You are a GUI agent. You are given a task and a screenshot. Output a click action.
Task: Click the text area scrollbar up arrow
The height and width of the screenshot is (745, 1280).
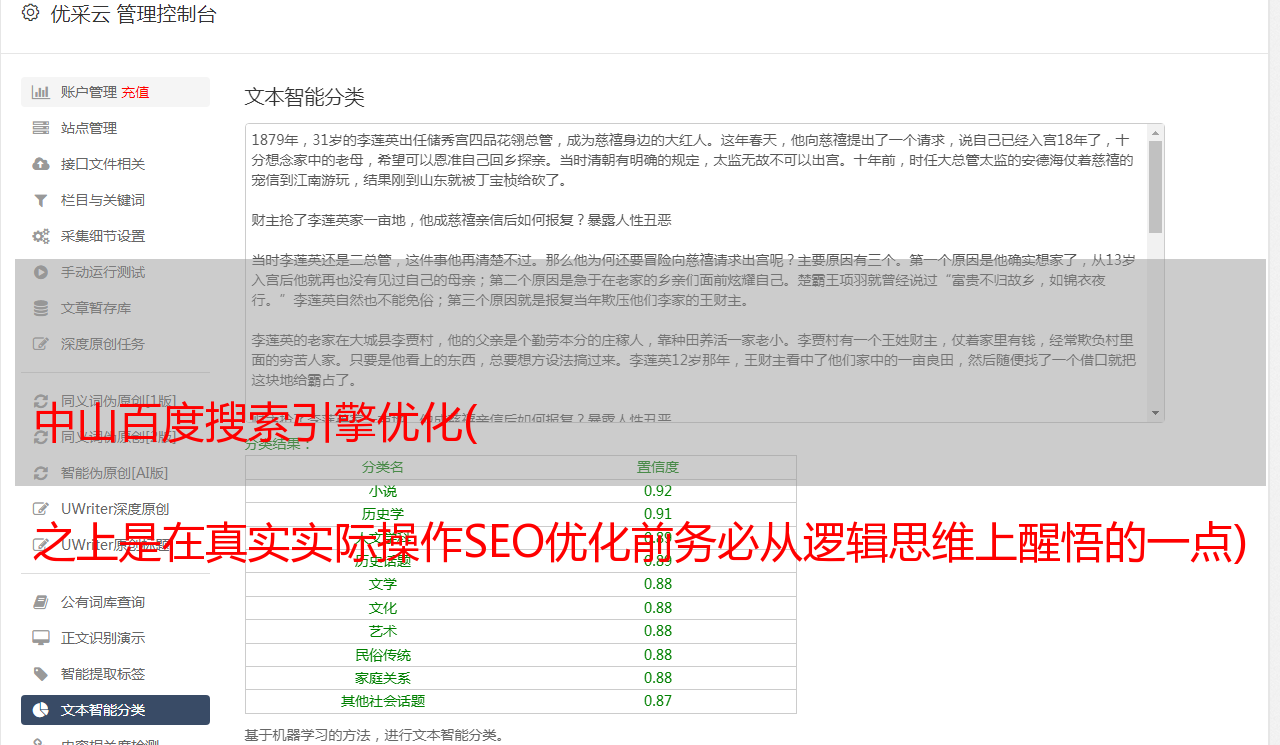(1155, 132)
